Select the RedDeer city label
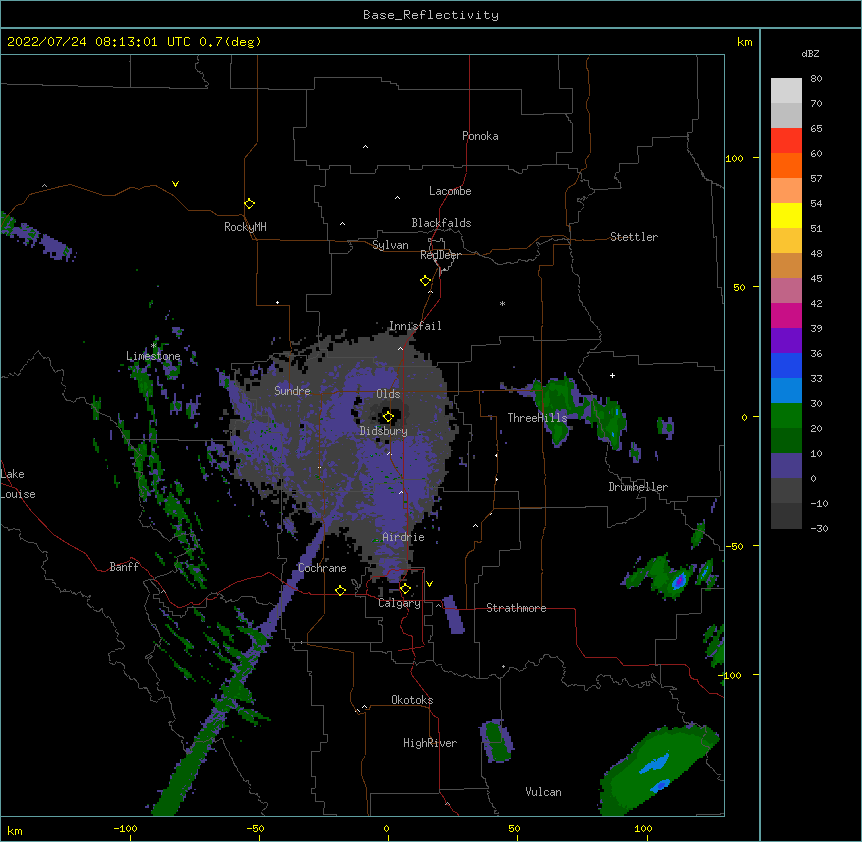Viewport: 862px width, 842px height. point(440,255)
